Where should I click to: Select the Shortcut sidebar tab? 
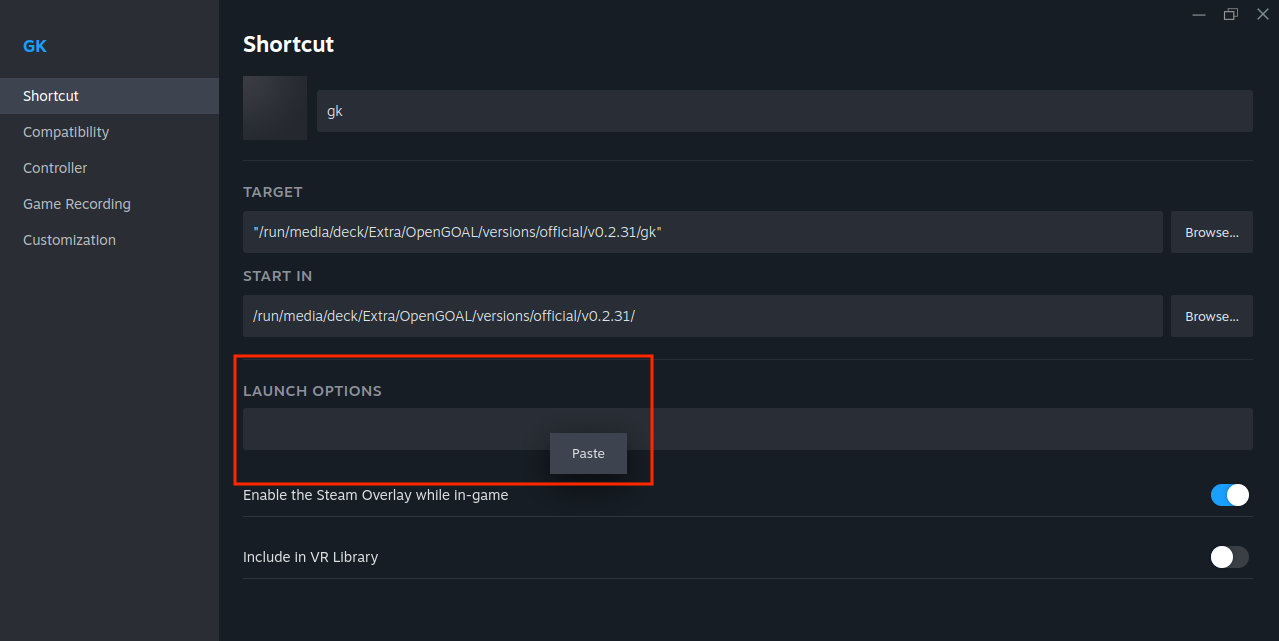(x=51, y=96)
